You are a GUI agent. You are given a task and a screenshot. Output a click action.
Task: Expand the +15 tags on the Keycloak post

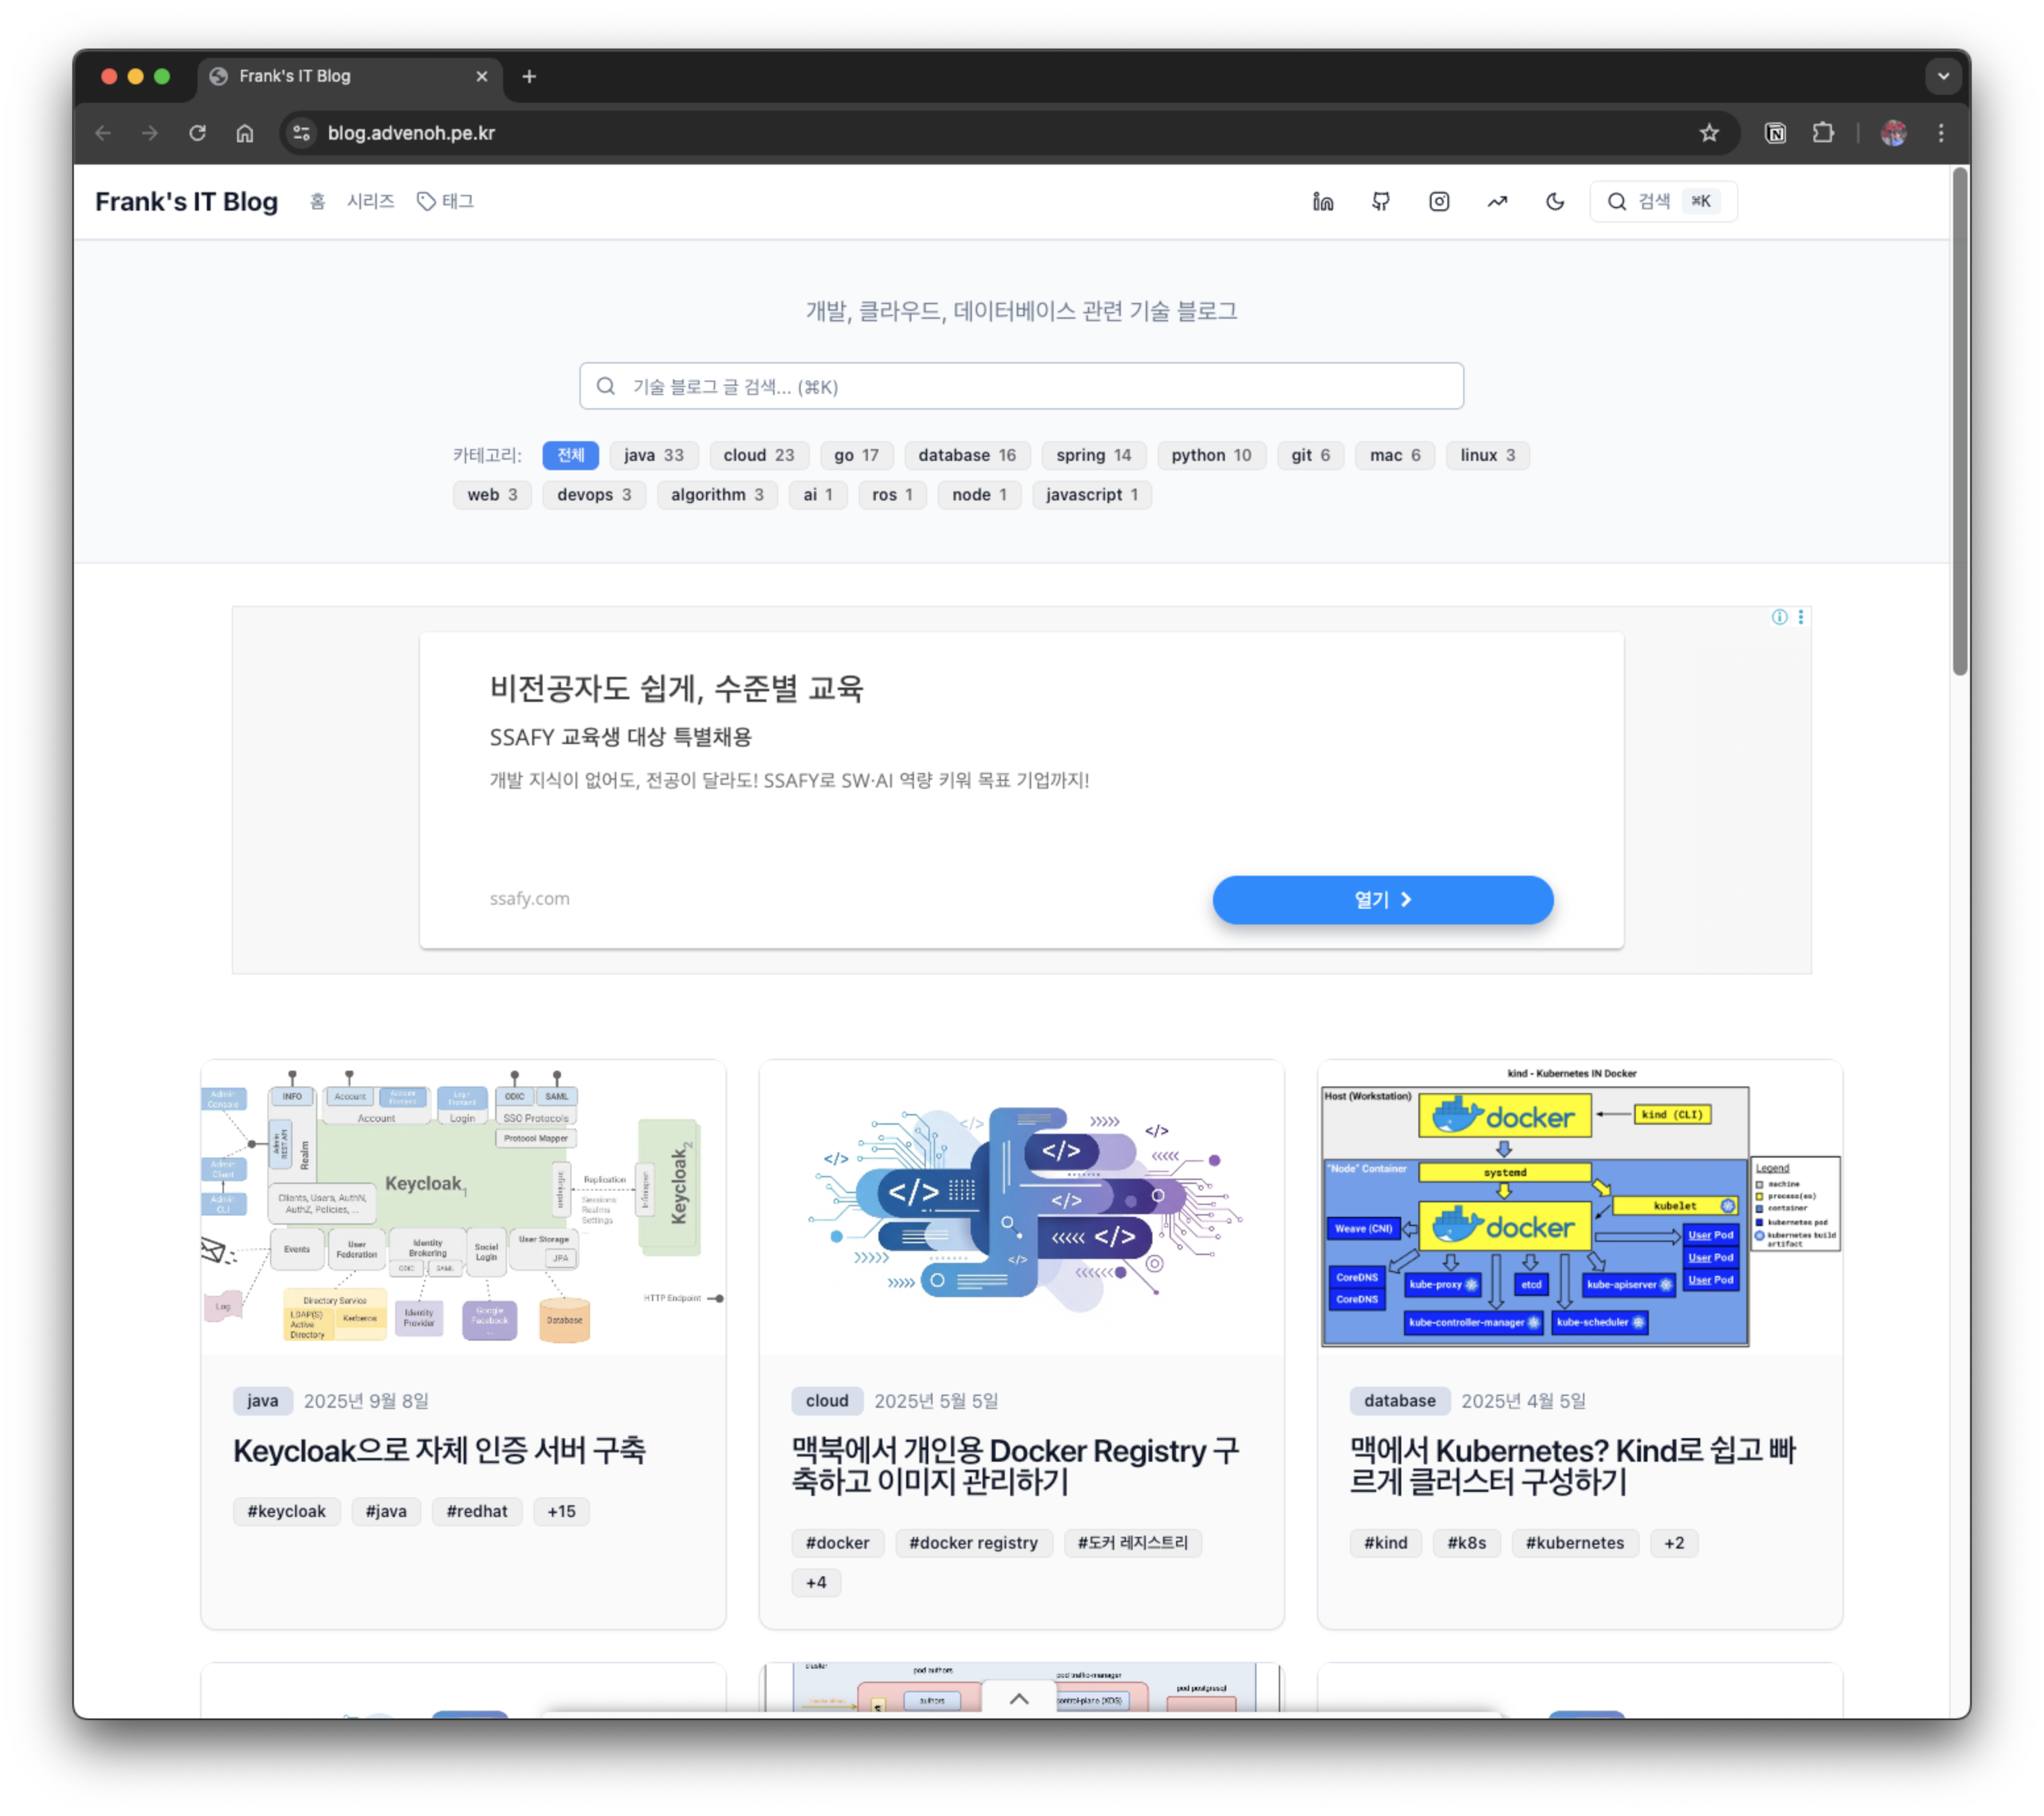point(561,1511)
